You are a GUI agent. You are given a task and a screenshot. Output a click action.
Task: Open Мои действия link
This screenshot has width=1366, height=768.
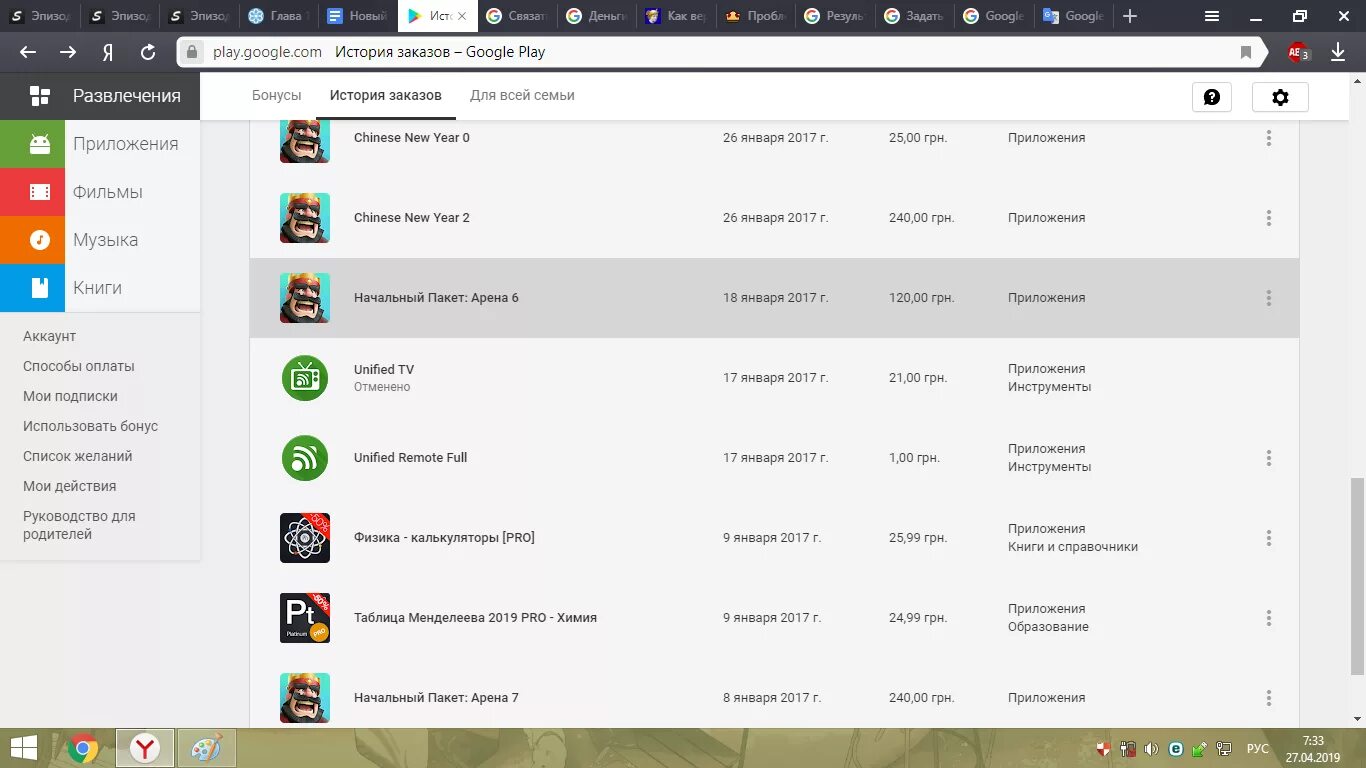tap(70, 487)
